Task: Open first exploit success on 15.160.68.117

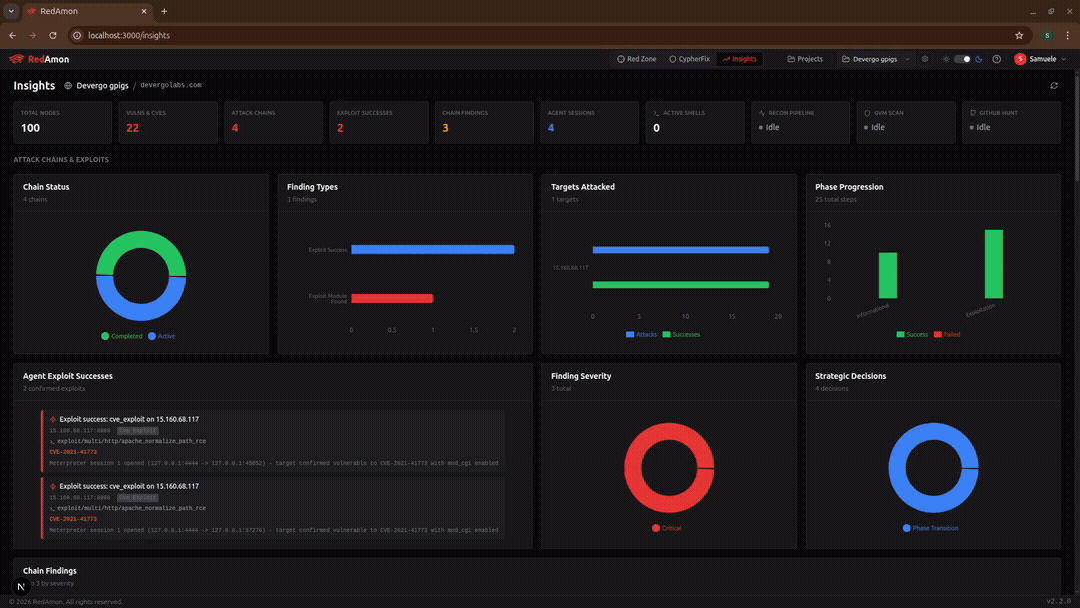Action: tap(128, 419)
